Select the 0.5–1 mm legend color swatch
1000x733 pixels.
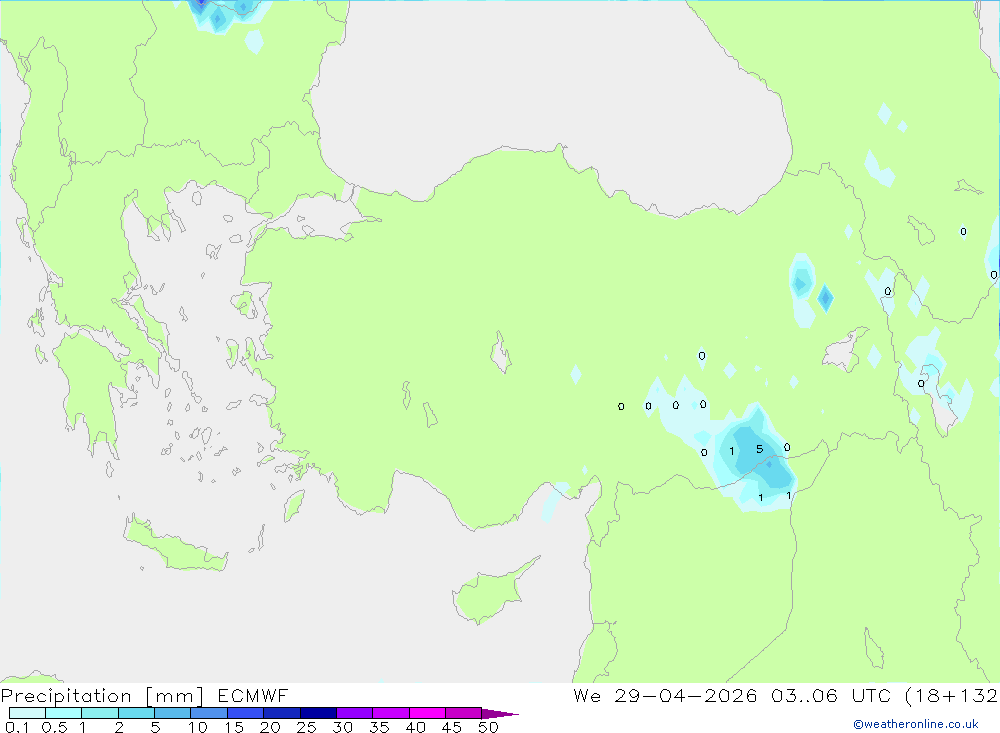tap(63, 713)
